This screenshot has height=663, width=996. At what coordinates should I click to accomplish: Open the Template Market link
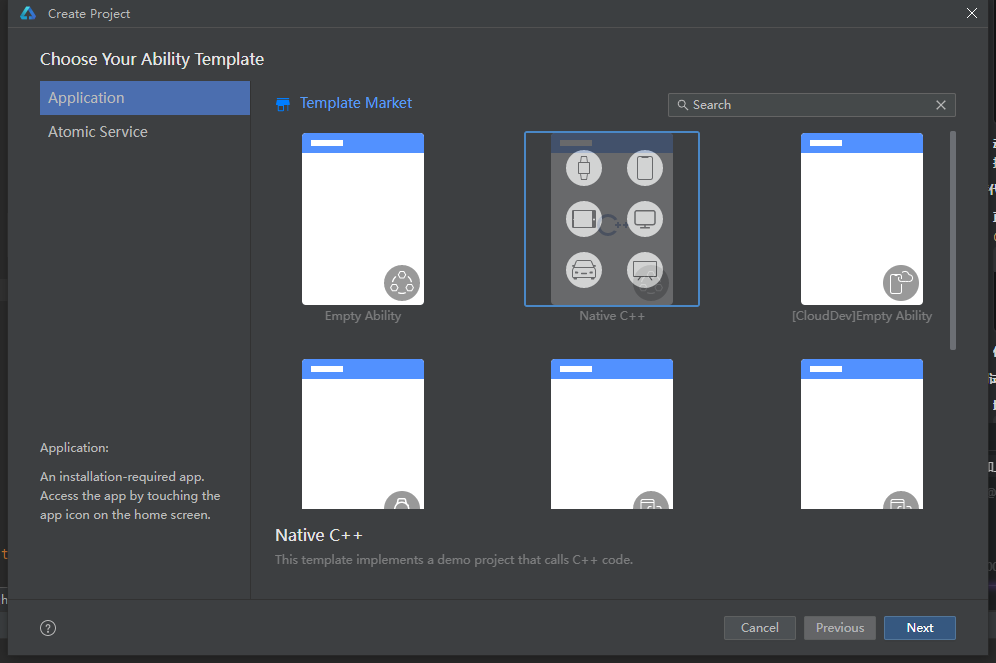tap(356, 103)
